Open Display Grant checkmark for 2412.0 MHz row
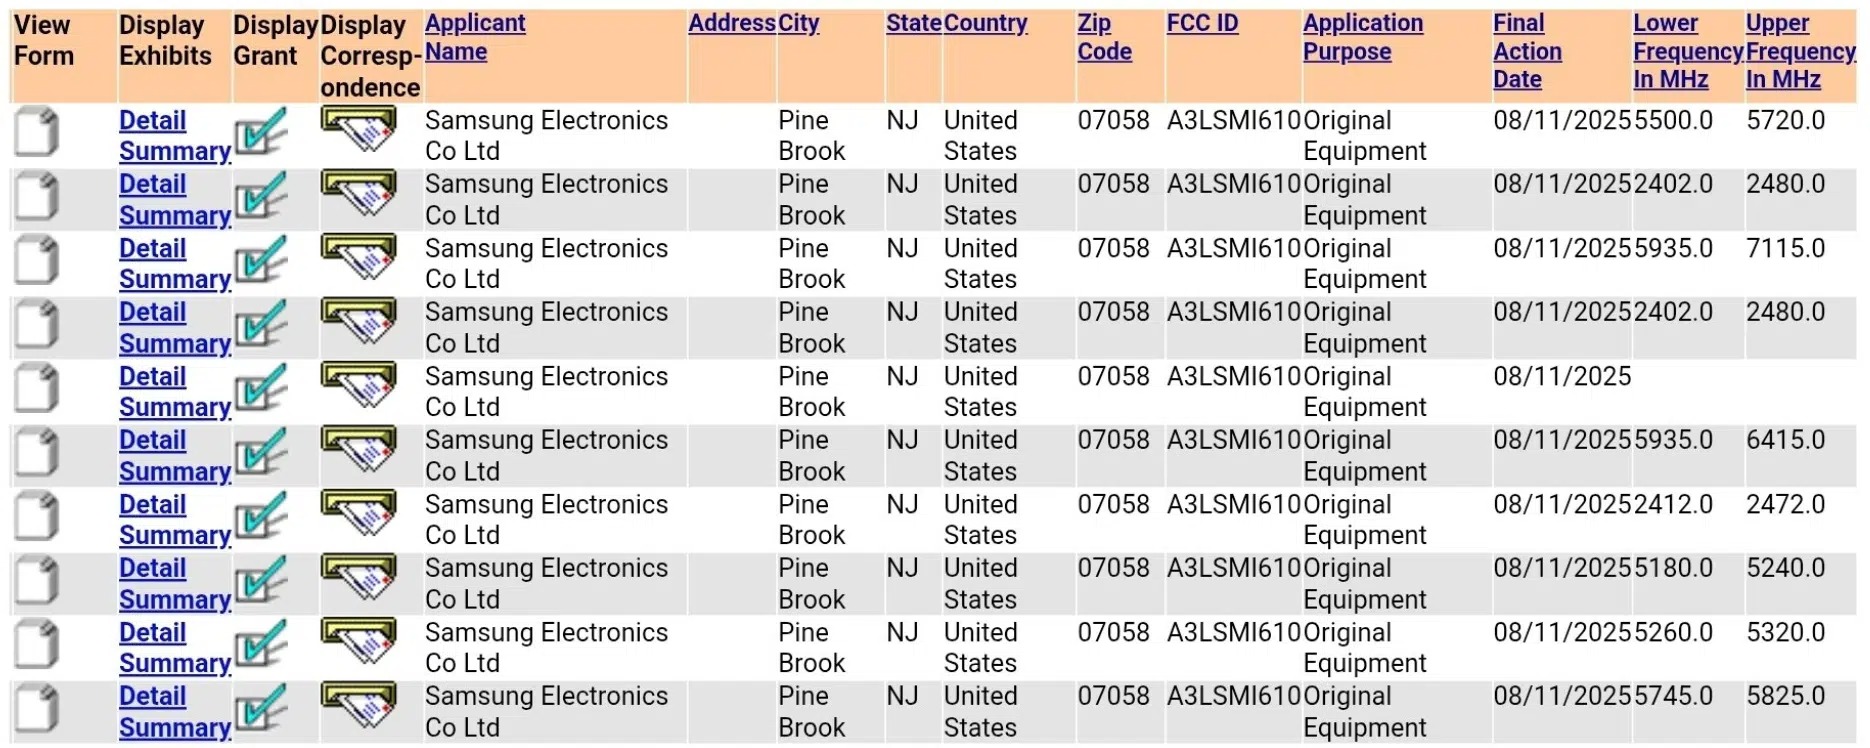The width and height of the screenshot is (1870, 748). [x=262, y=516]
